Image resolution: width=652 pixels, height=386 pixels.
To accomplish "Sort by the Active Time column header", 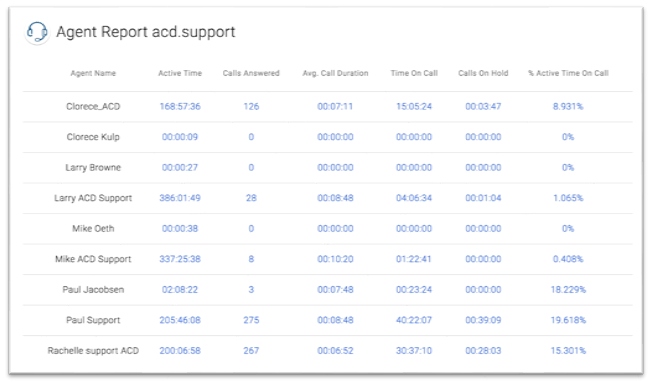I will (x=180, y=73).
